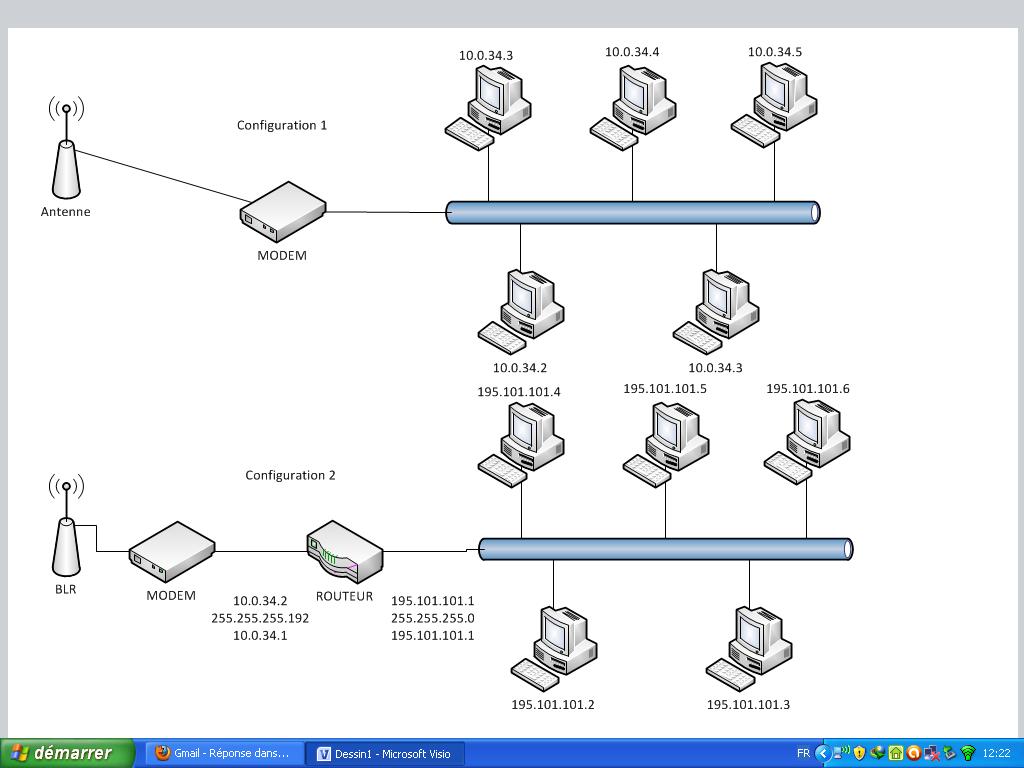1024x768 pixels.
Task: Click the green house tray icon
Action: [x=896, y=753]
